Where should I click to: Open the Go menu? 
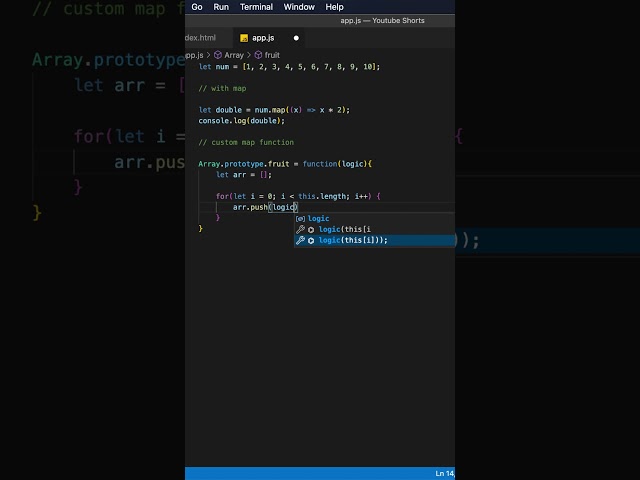click(x=197, y=7)
